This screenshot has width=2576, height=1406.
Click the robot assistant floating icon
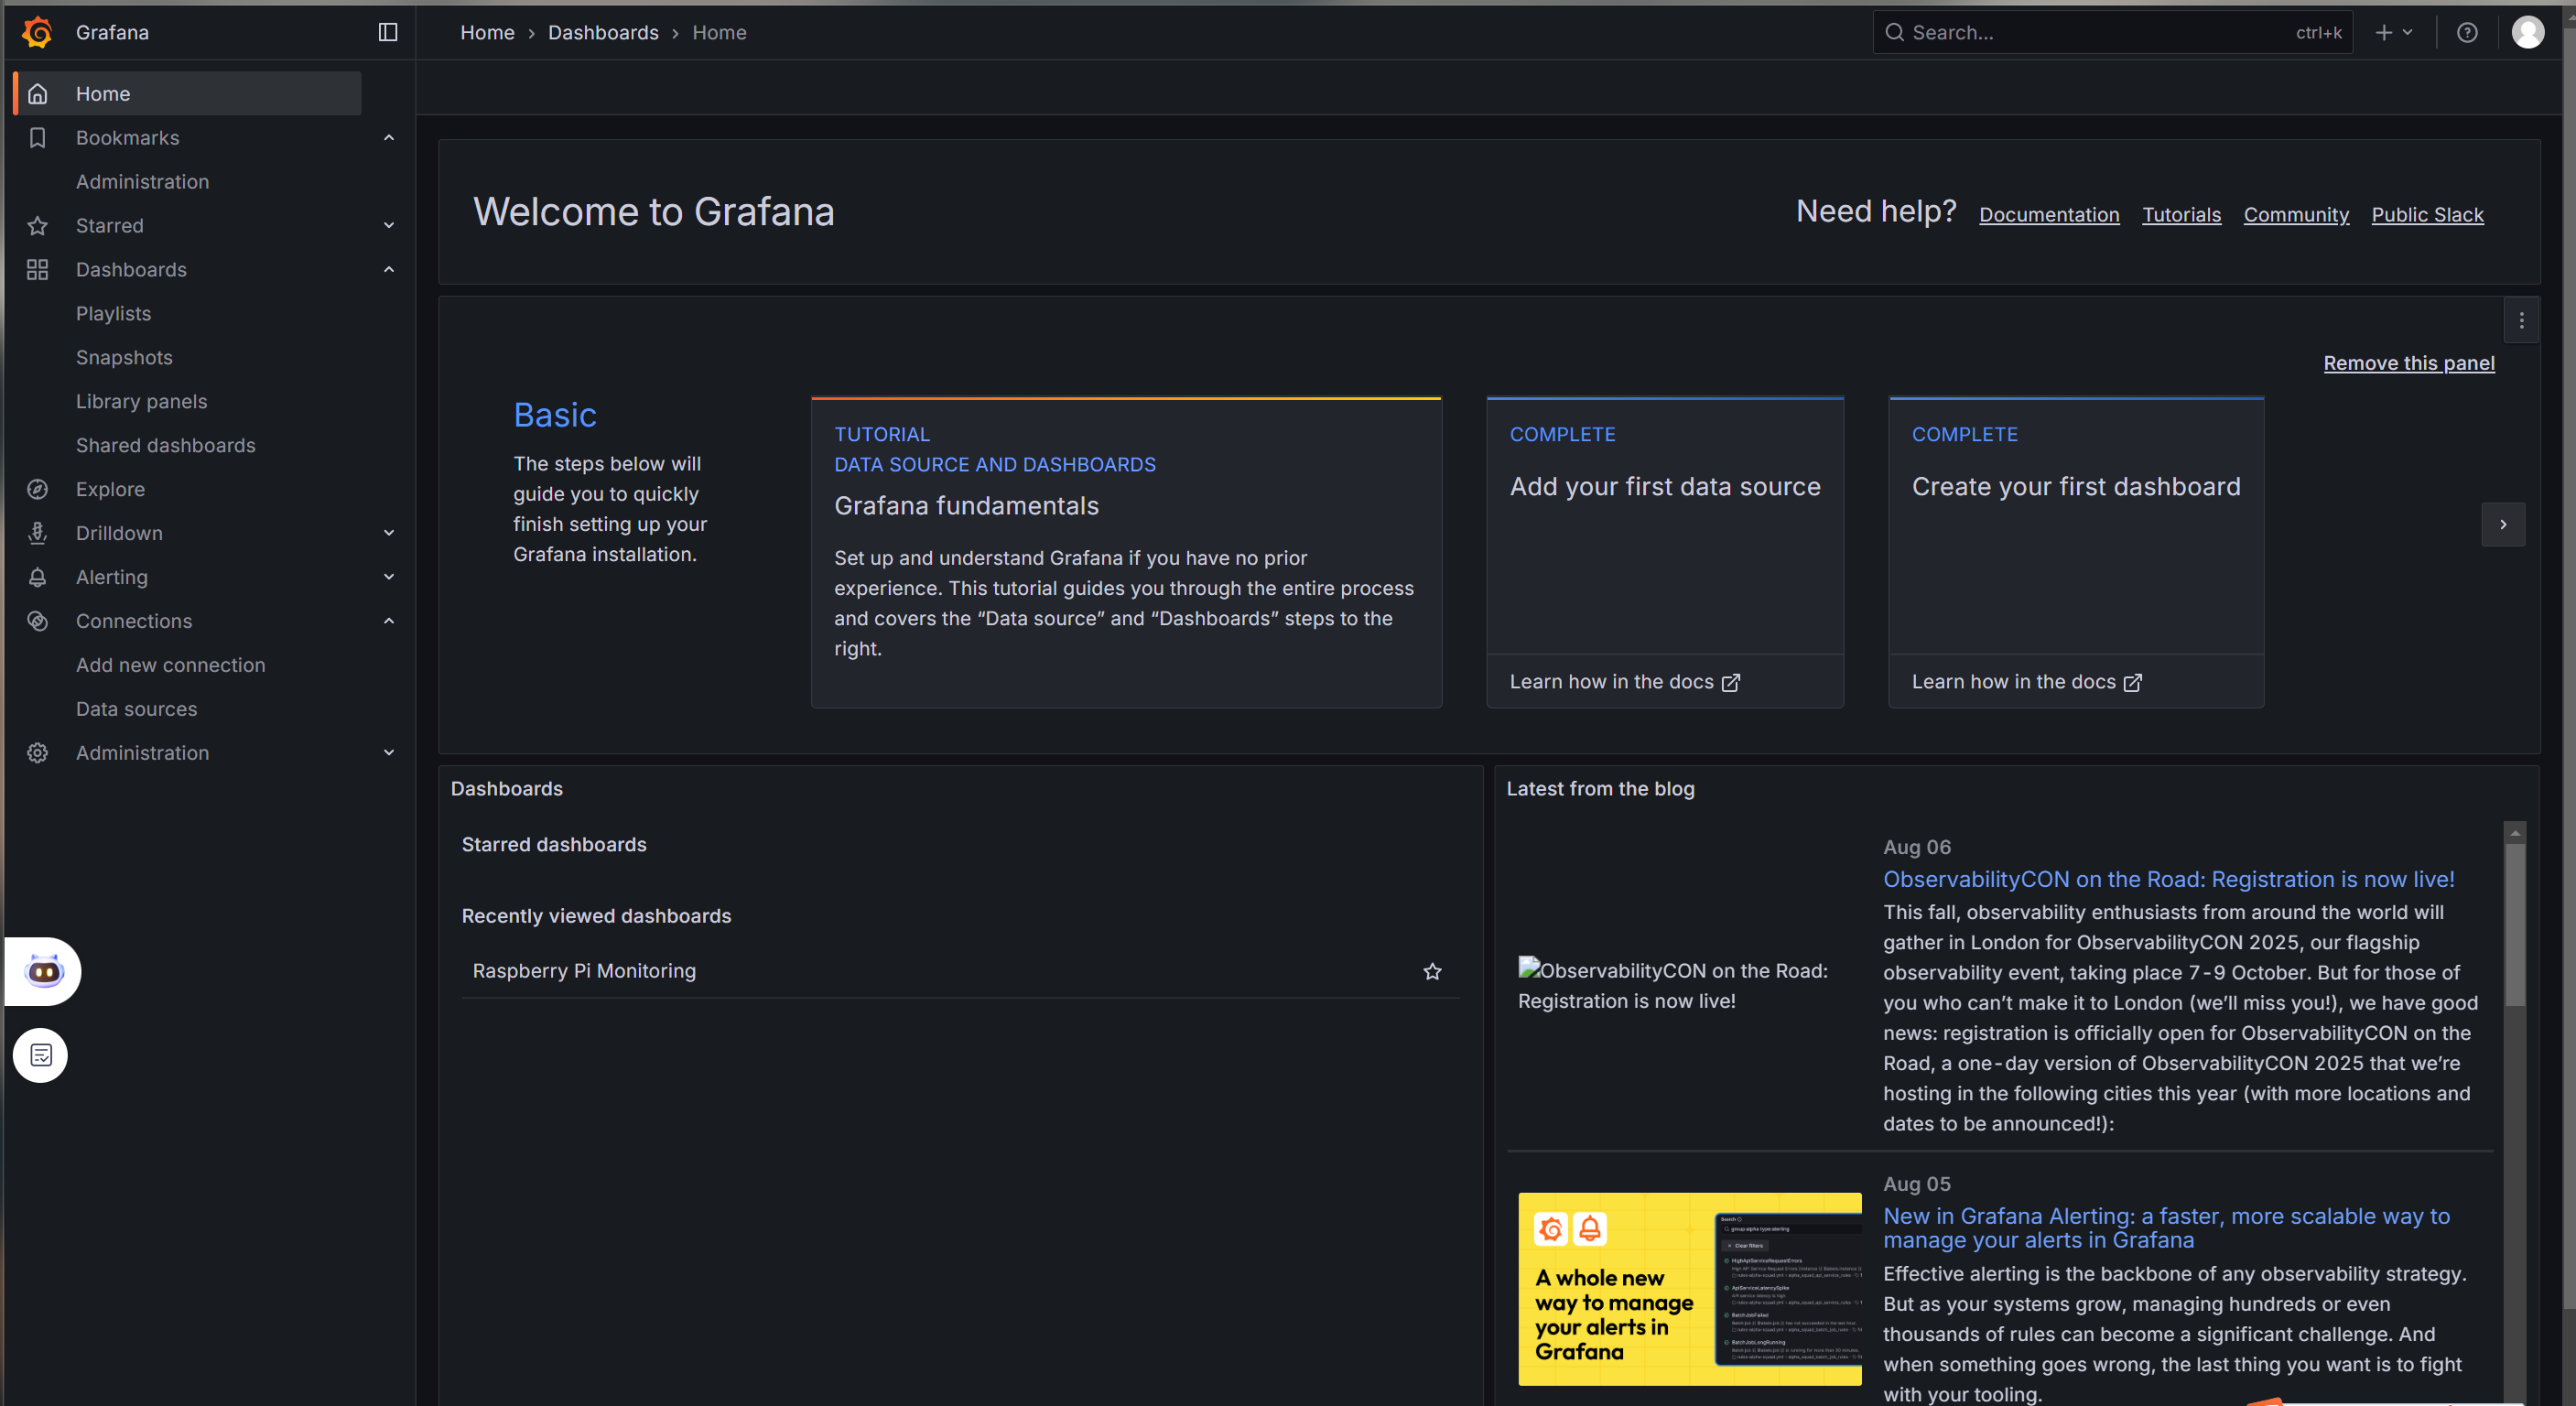[x=44, y=970]
